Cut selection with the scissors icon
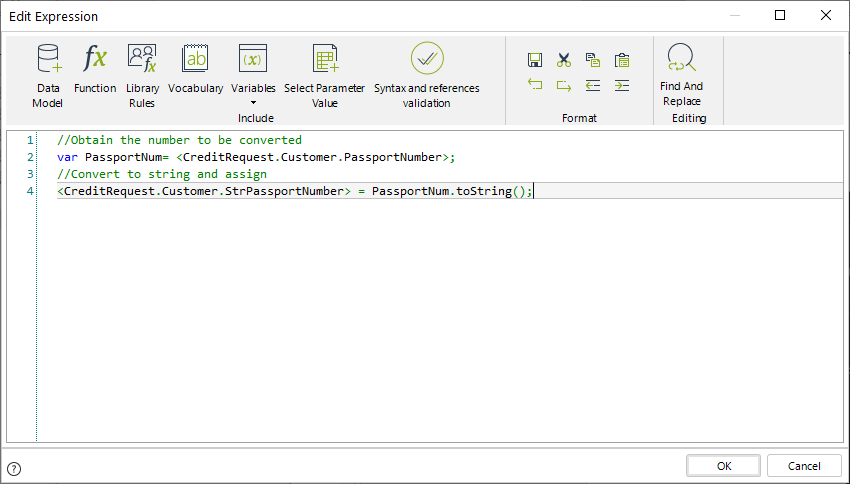The width and height of the screenshot is (850, 484). pos(564,60)
